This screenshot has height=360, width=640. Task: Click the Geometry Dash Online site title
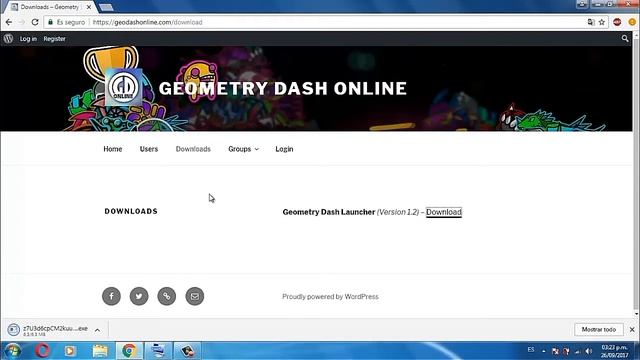(282, 89)
